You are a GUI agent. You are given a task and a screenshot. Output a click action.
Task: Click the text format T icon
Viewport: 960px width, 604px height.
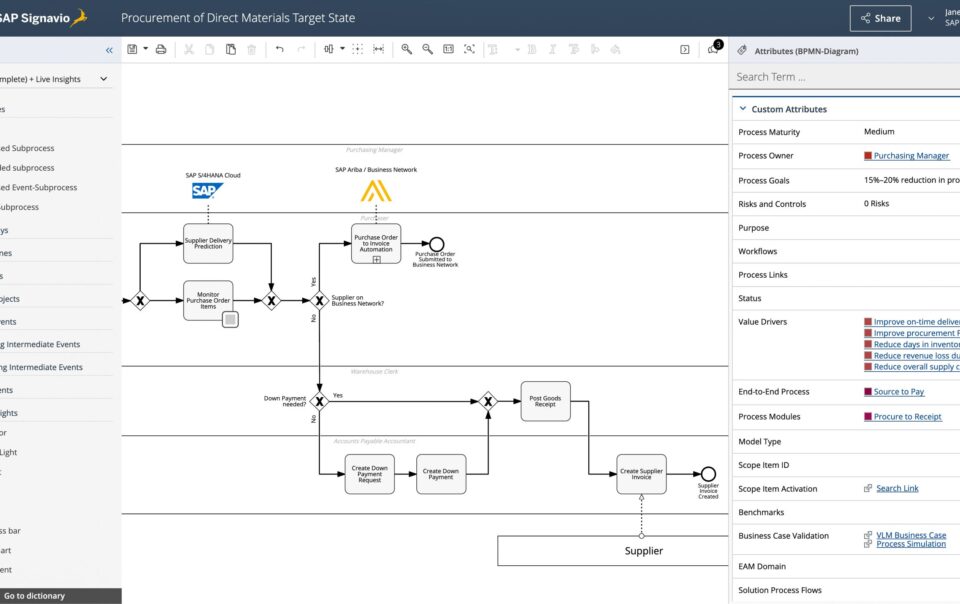tap(493, 49)
